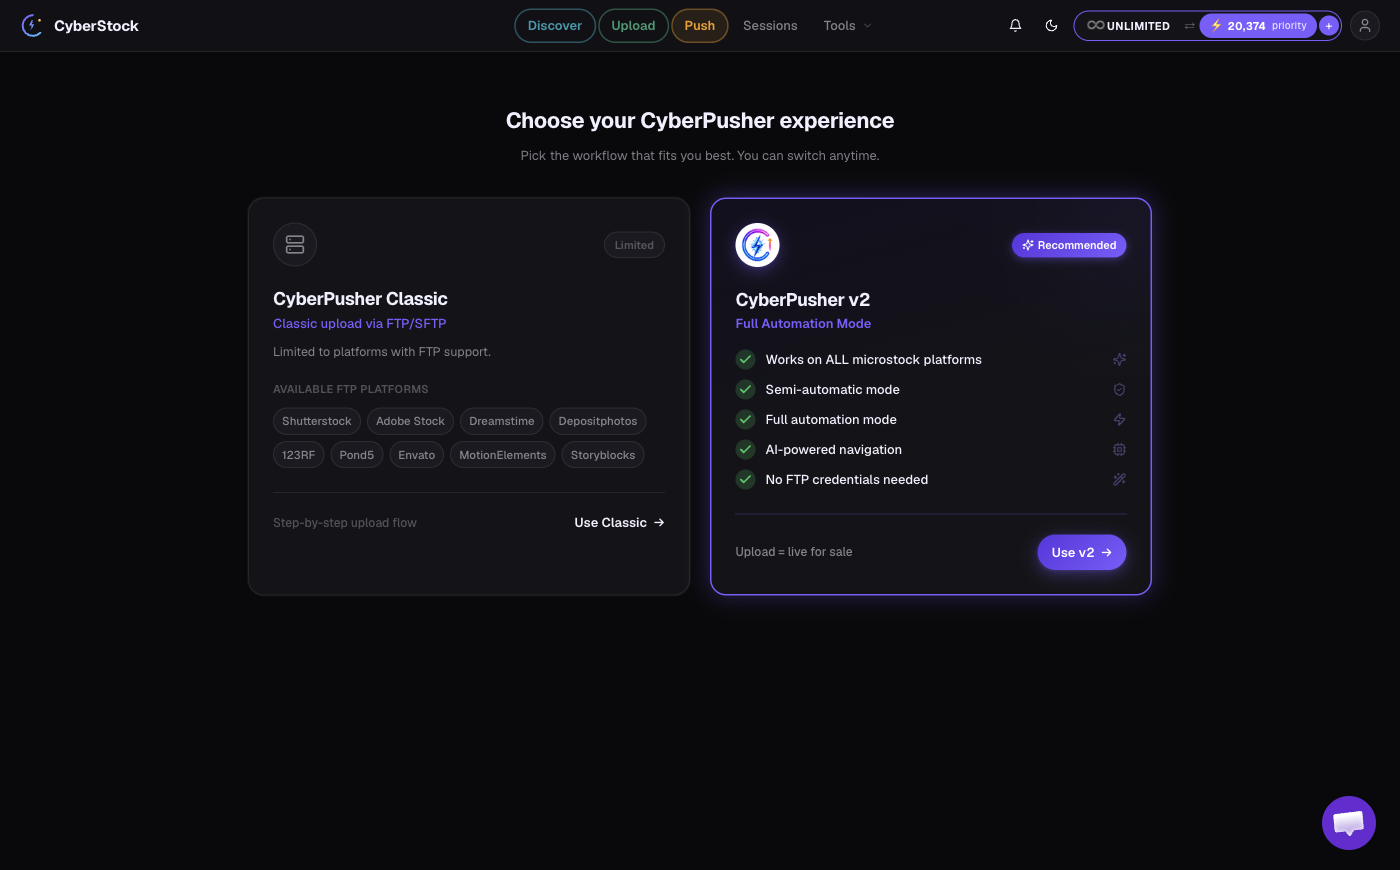Click the bolt icon beside Full automation mode

tap(1119, 420)
